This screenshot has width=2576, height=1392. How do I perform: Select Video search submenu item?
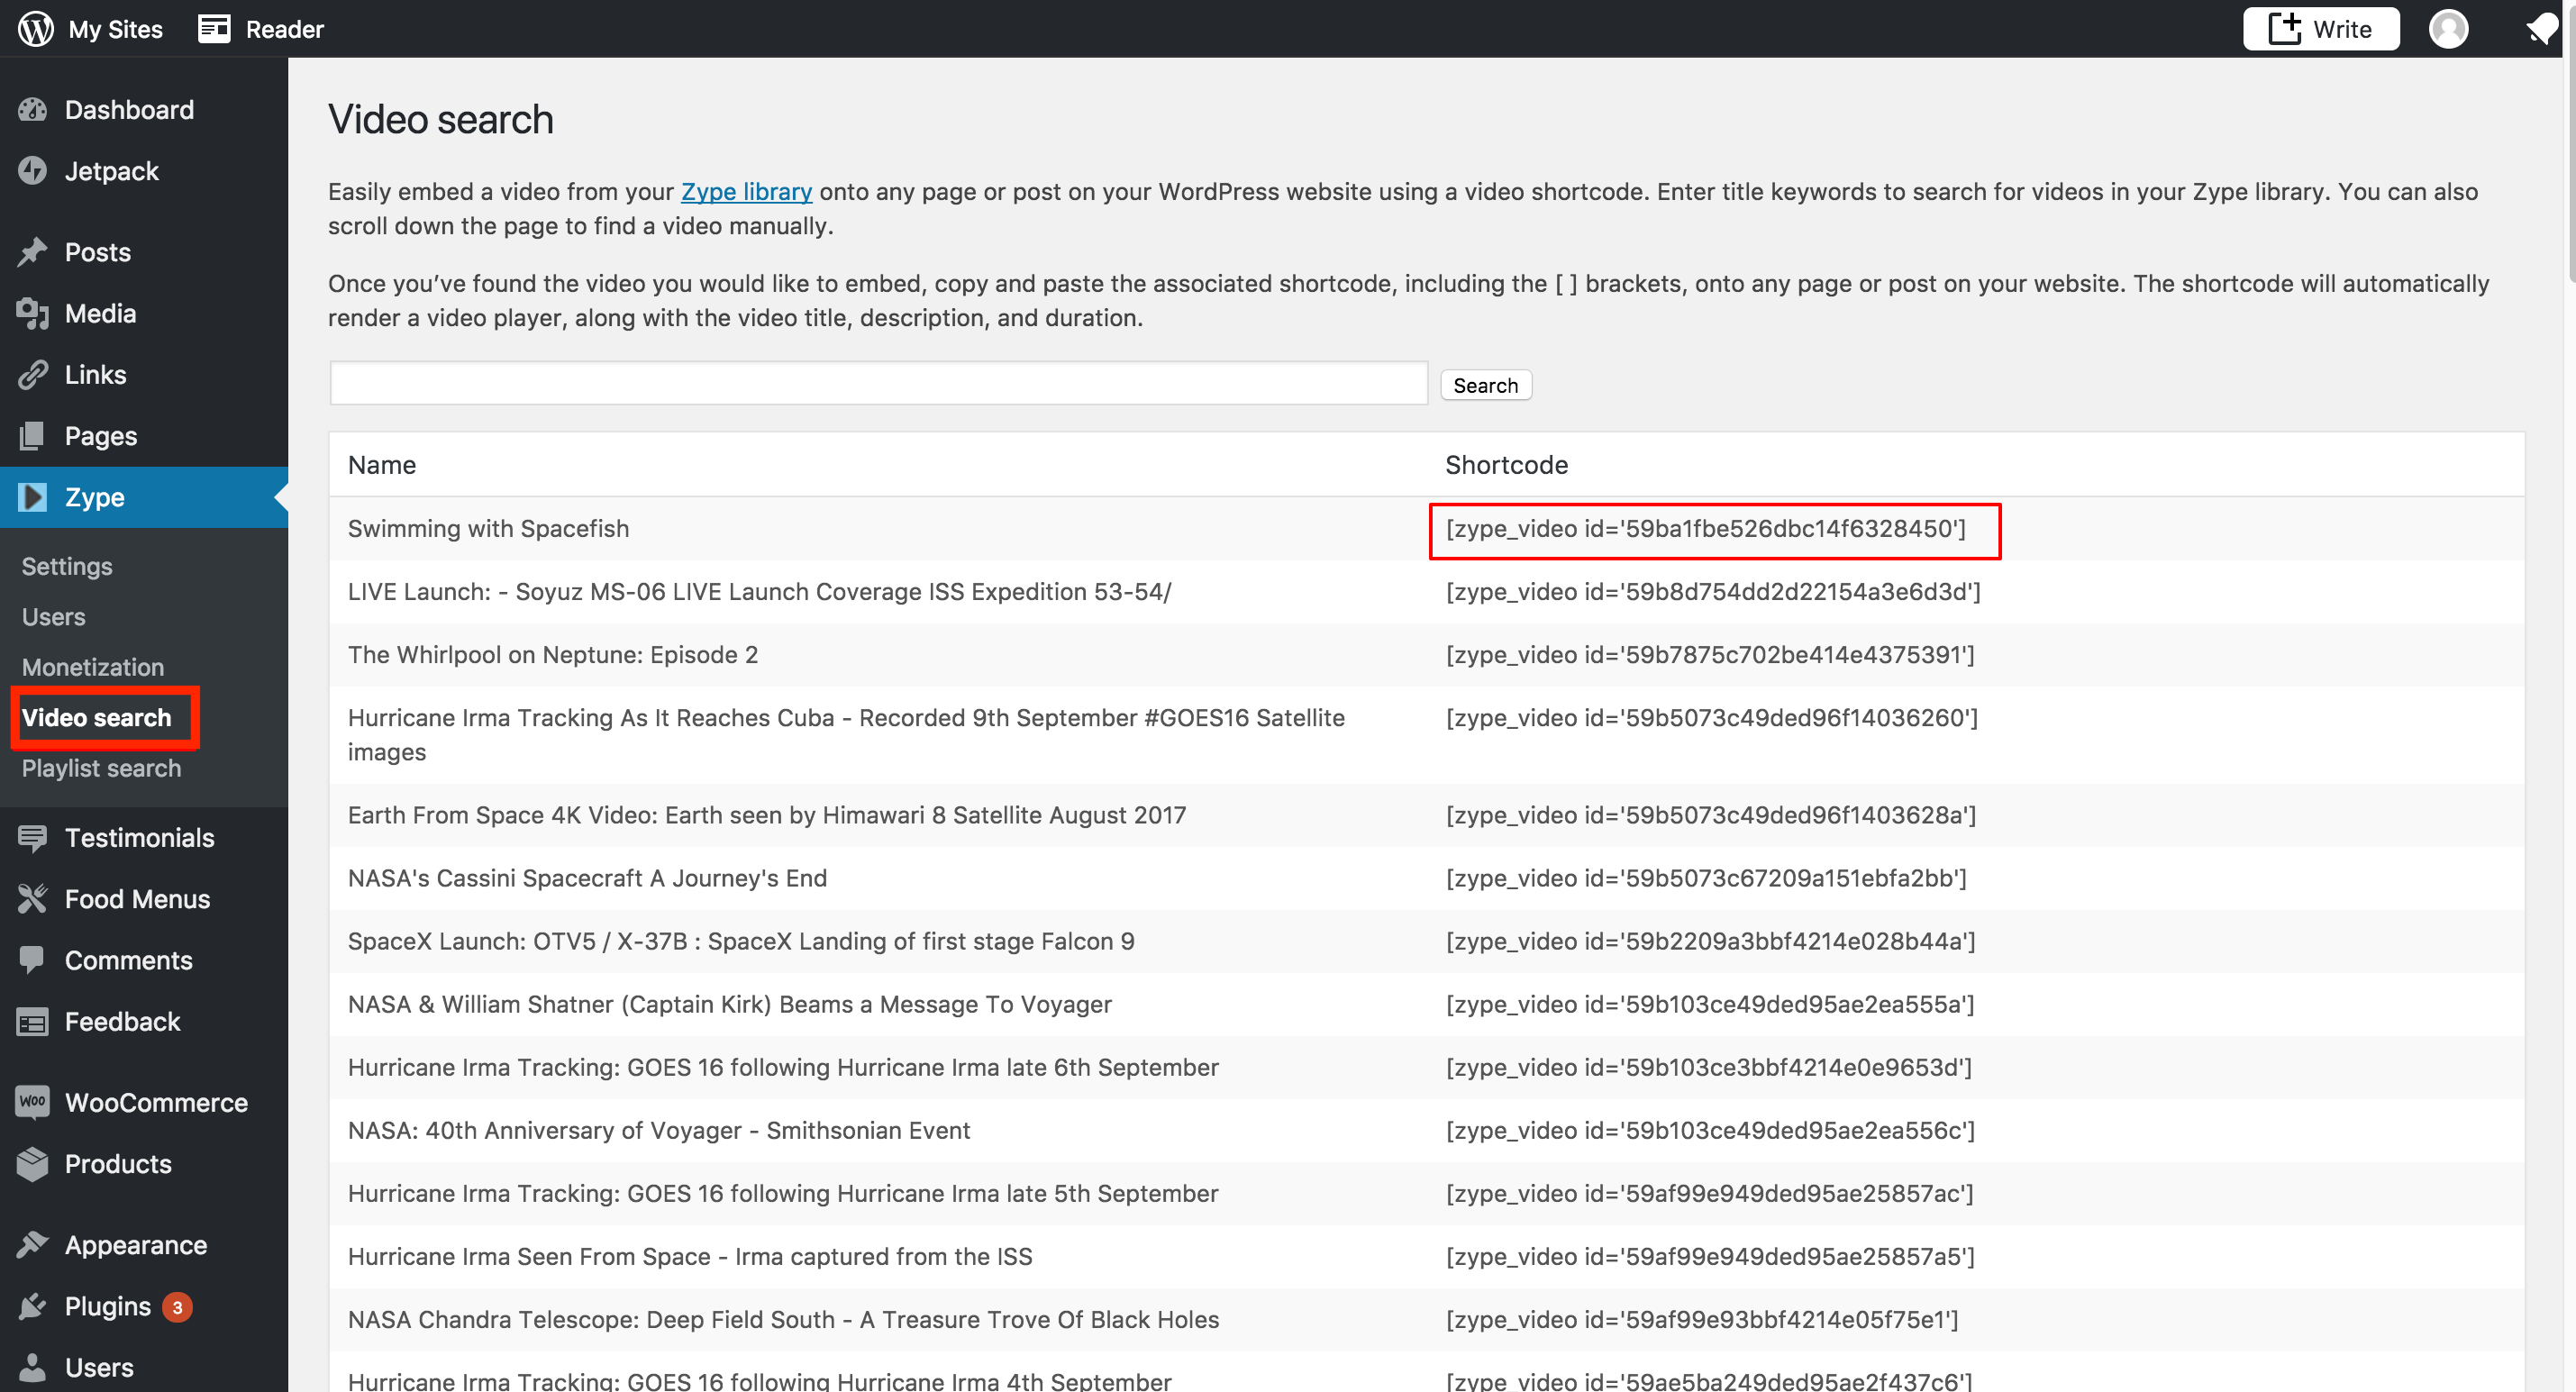tap(96, 718)
